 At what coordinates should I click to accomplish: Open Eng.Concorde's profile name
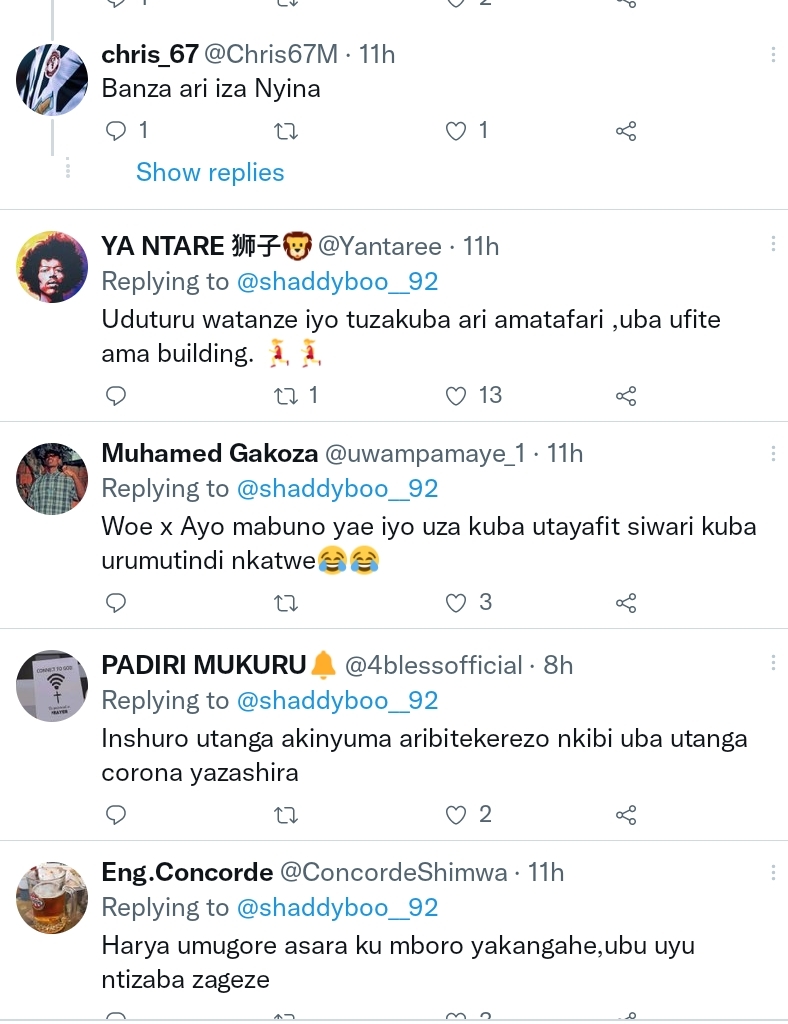point(187,872)
